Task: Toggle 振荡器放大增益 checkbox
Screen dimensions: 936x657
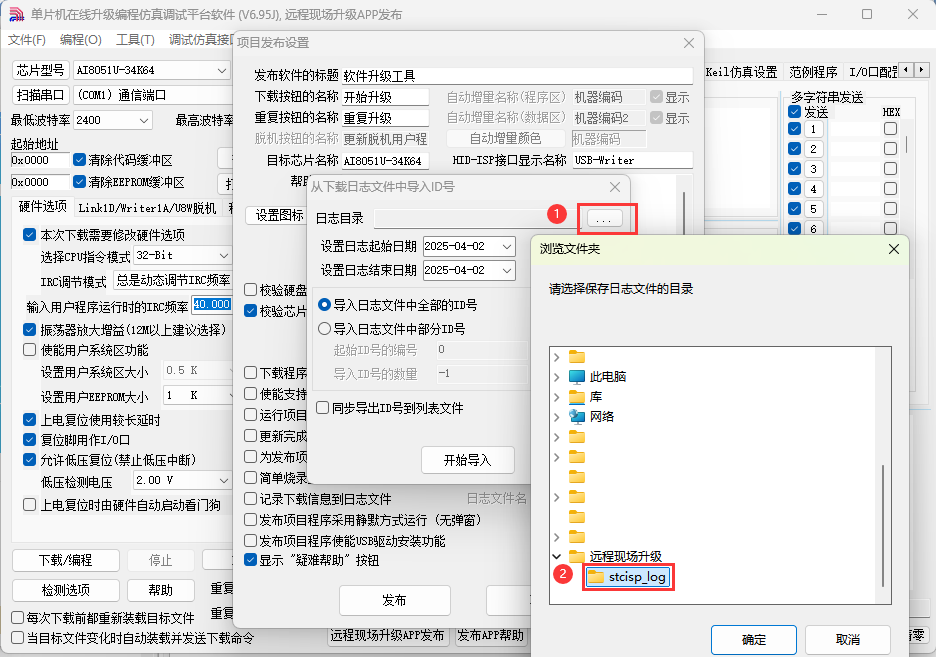Action: click(29, 329)
